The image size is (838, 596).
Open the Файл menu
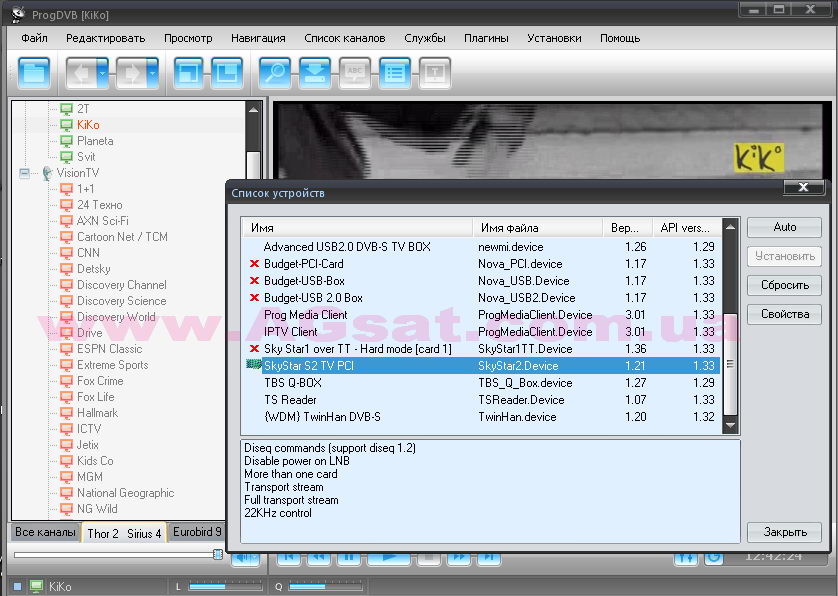[34, 38]
